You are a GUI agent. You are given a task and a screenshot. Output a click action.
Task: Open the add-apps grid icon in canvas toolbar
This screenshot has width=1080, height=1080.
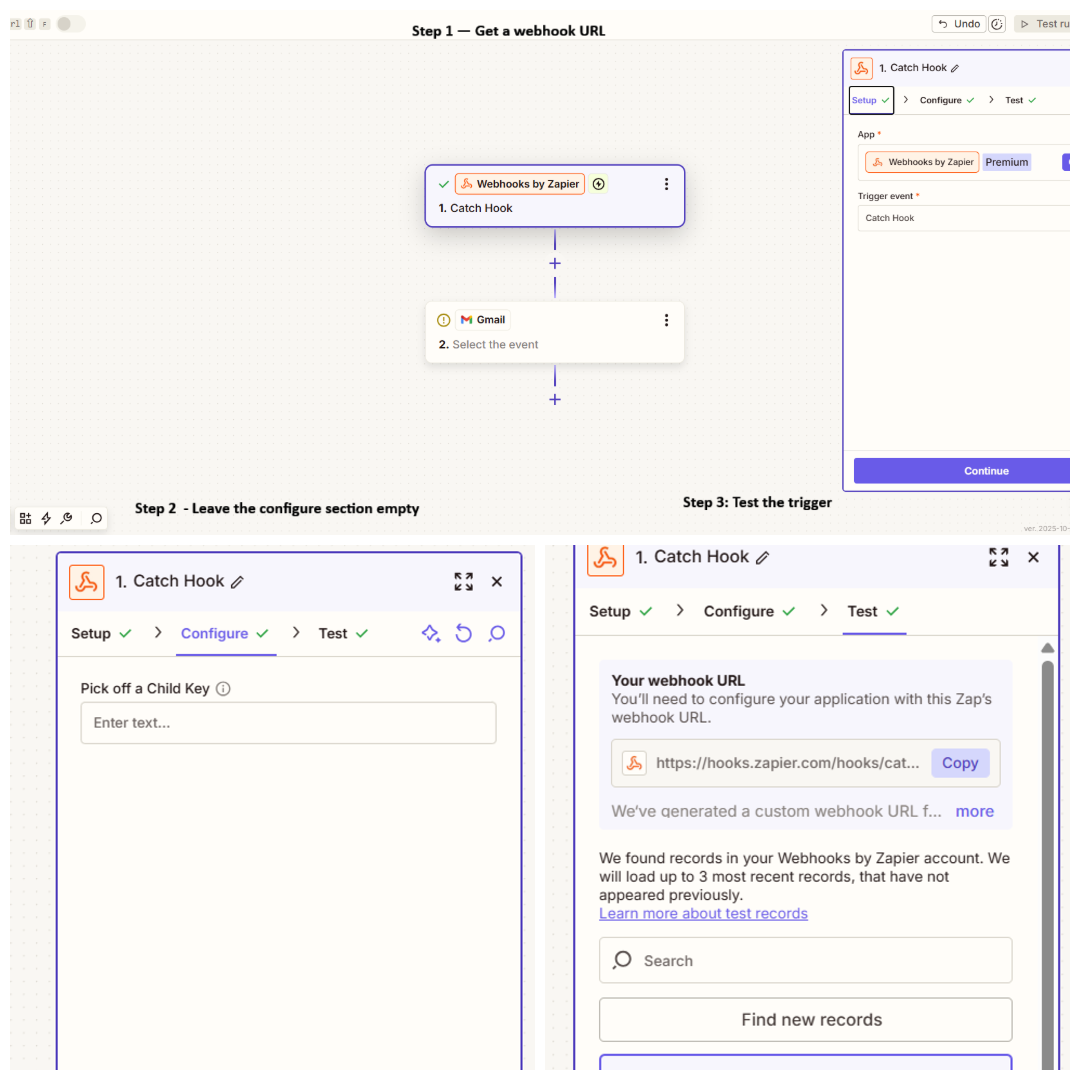point(25,518)
